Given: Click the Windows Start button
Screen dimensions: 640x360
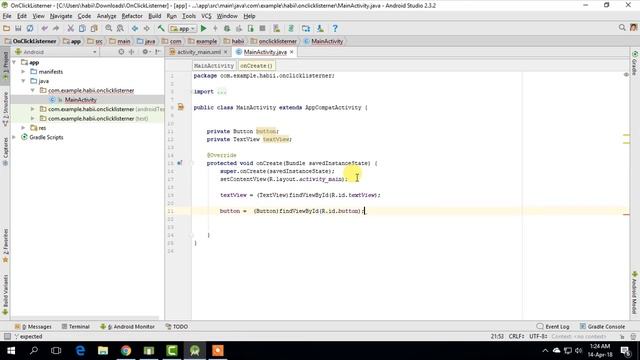Looking at the screenshot, I should click(x=11, y=351).
